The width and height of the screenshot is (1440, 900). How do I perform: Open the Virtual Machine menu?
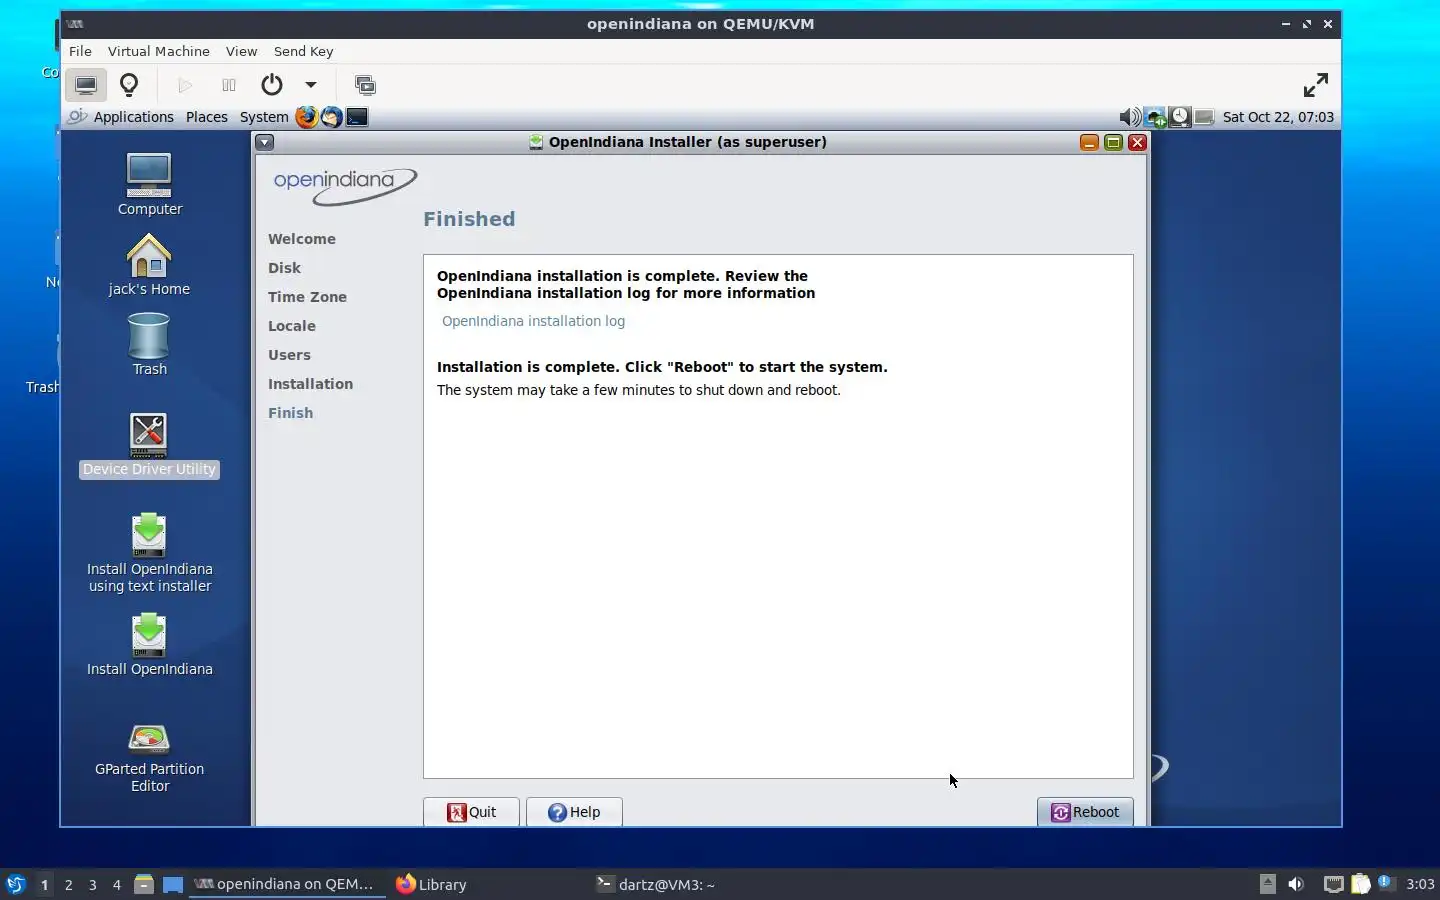158,51
